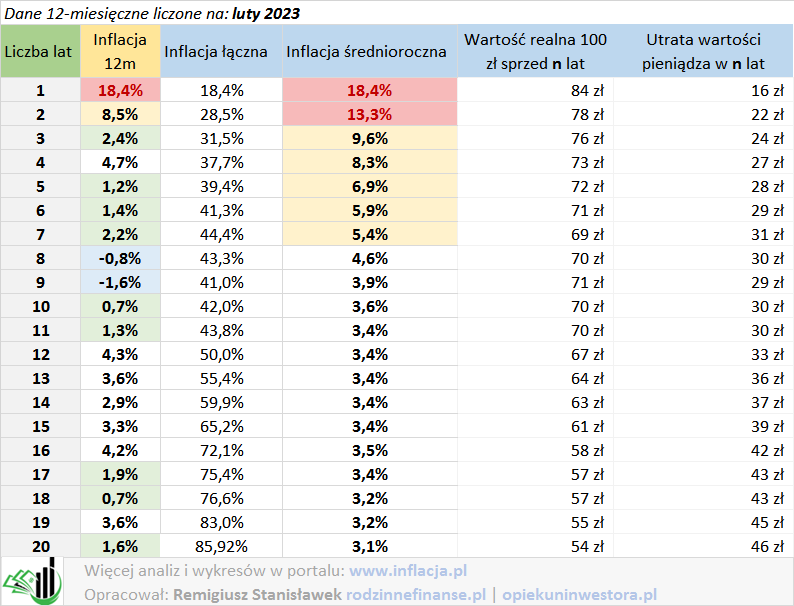The height and width of the screenshot is (606, 794).
Task: Select the 'Inflacja 12m' column header
Action: pyautogui.click(x=120, y=51)
